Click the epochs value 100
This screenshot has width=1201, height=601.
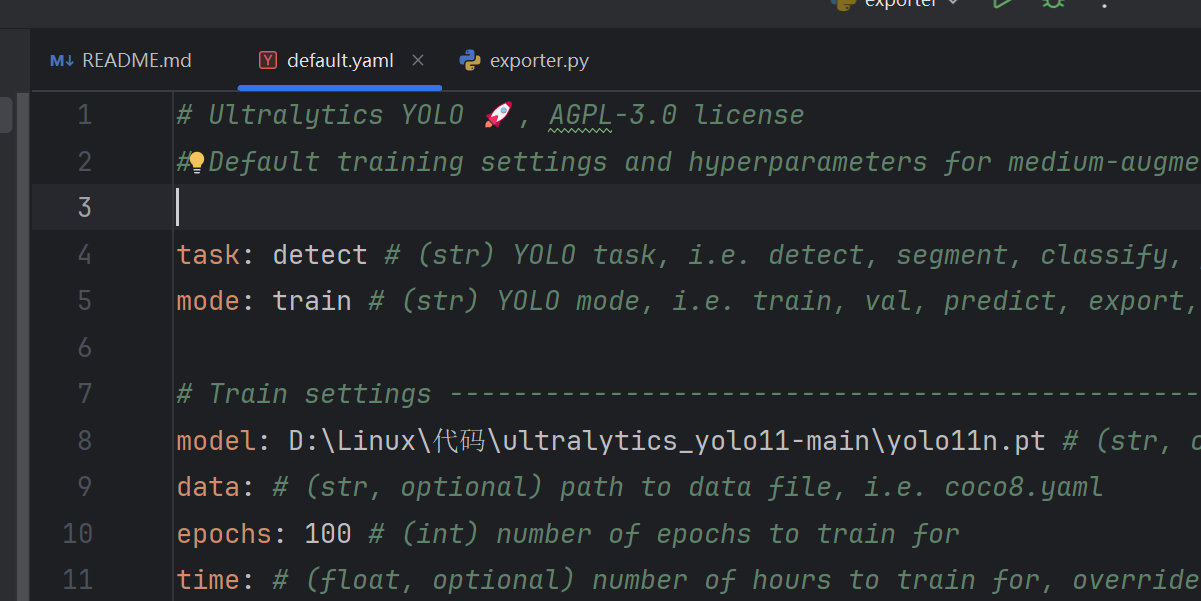coord(328,534)
